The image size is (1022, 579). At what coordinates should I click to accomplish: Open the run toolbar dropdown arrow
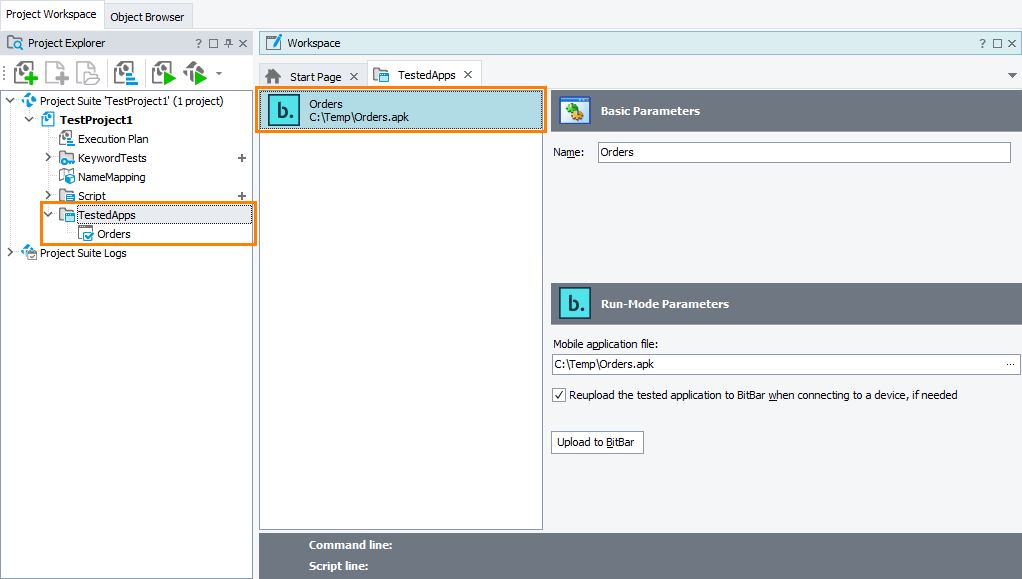[219, 73]
